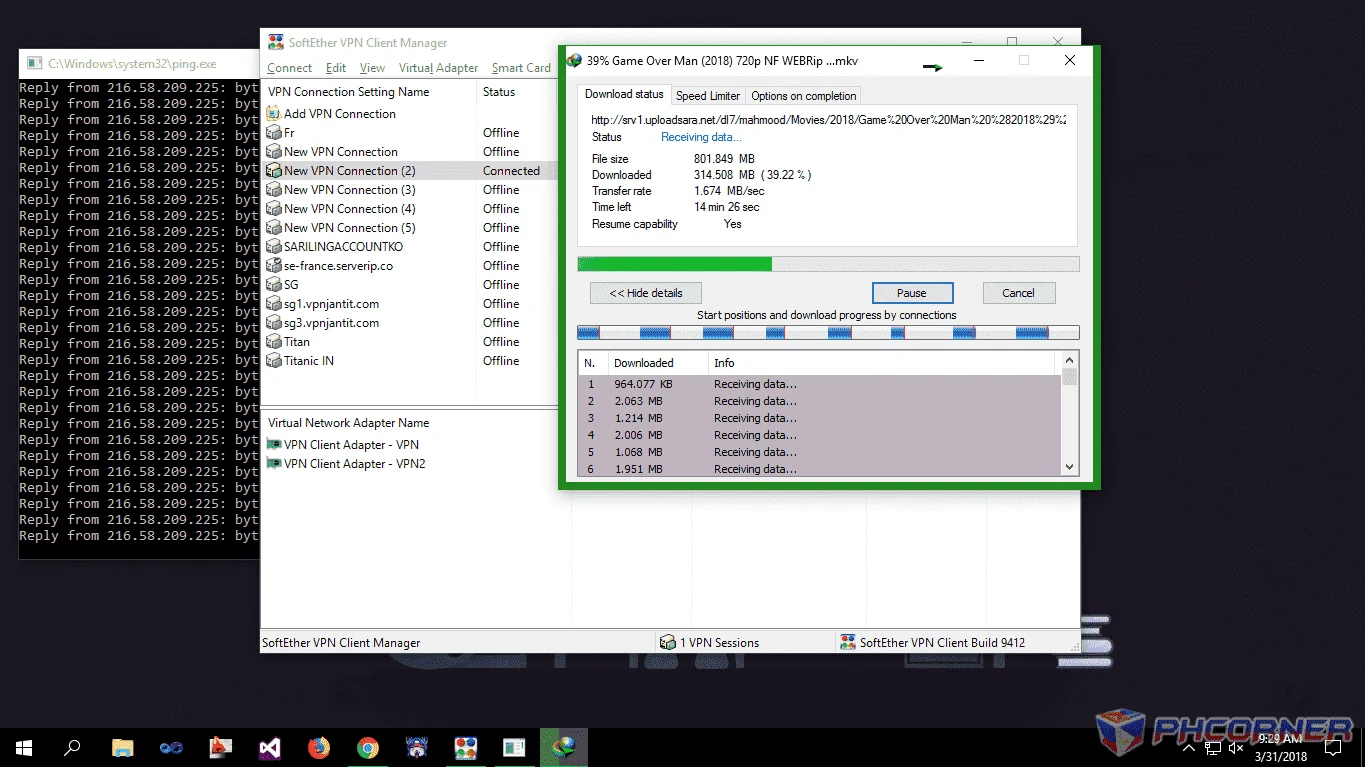The width and height of the screenshot is (1365, 767).
Task: Click the Downloaded column header
Action: 657,363
